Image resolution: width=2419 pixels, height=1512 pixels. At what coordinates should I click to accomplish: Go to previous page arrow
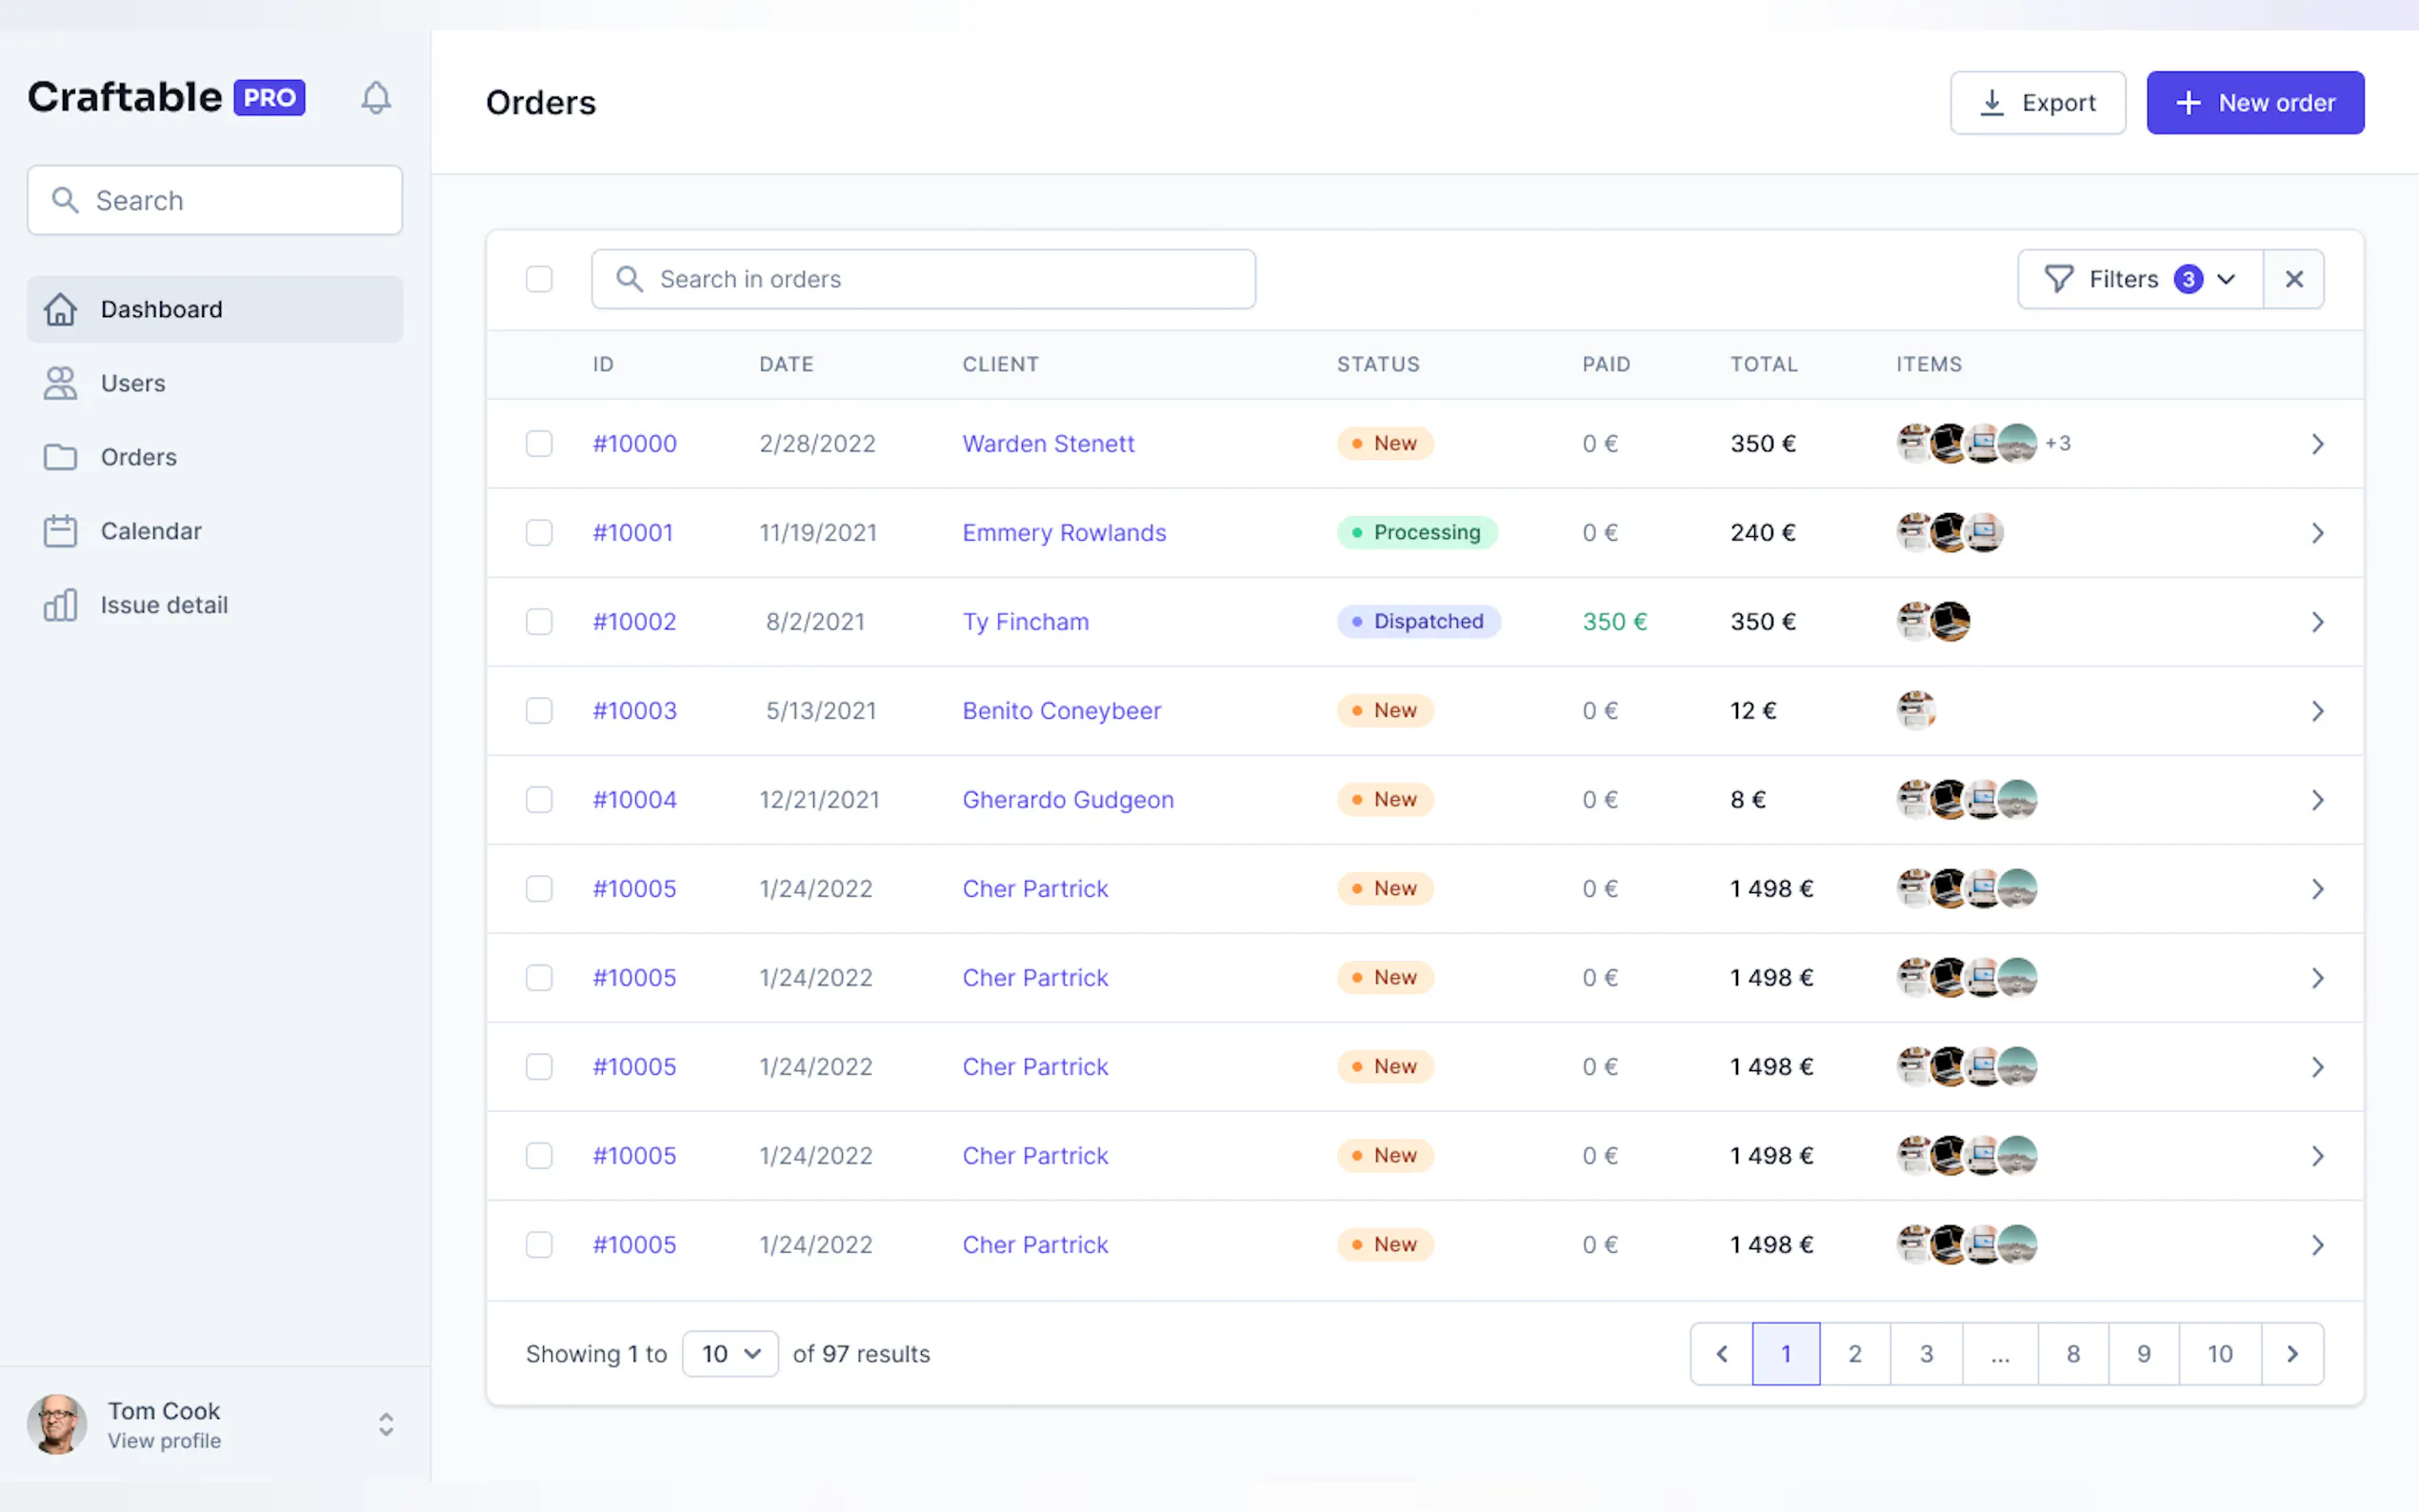coord(1722,1354)
